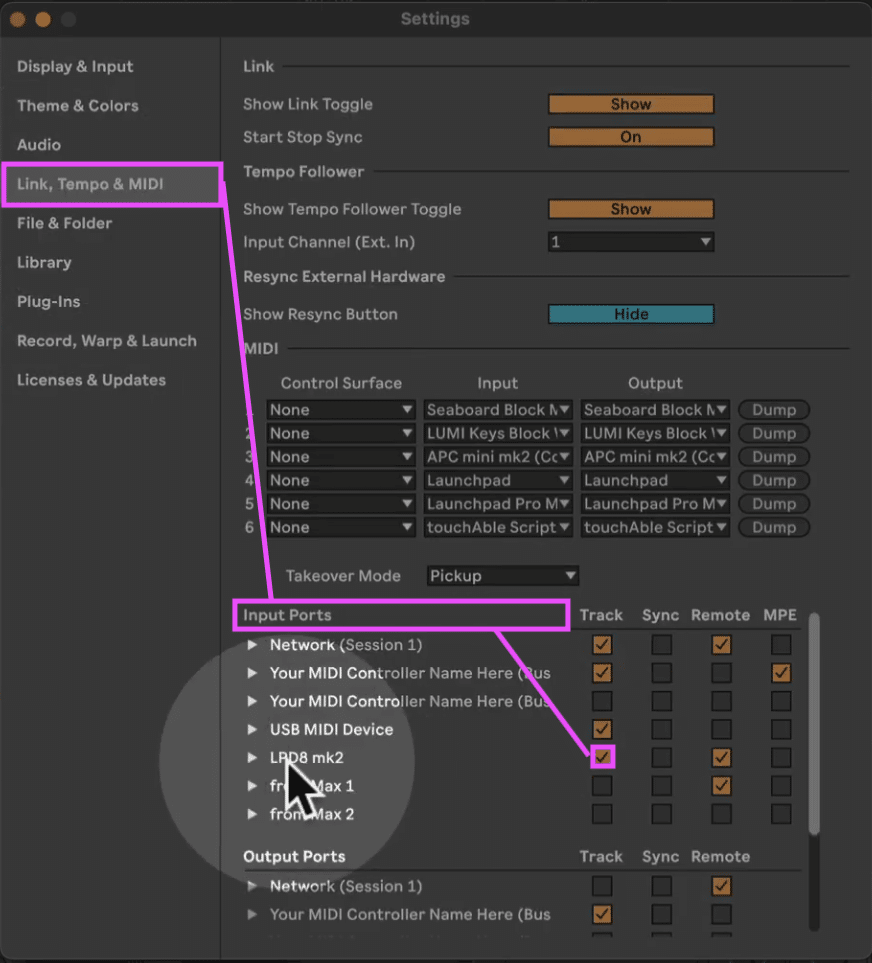Open the APC mini mk2 input dropdown
The width and height of the screenshot is (872, 963).
click(x=498, y=457)
